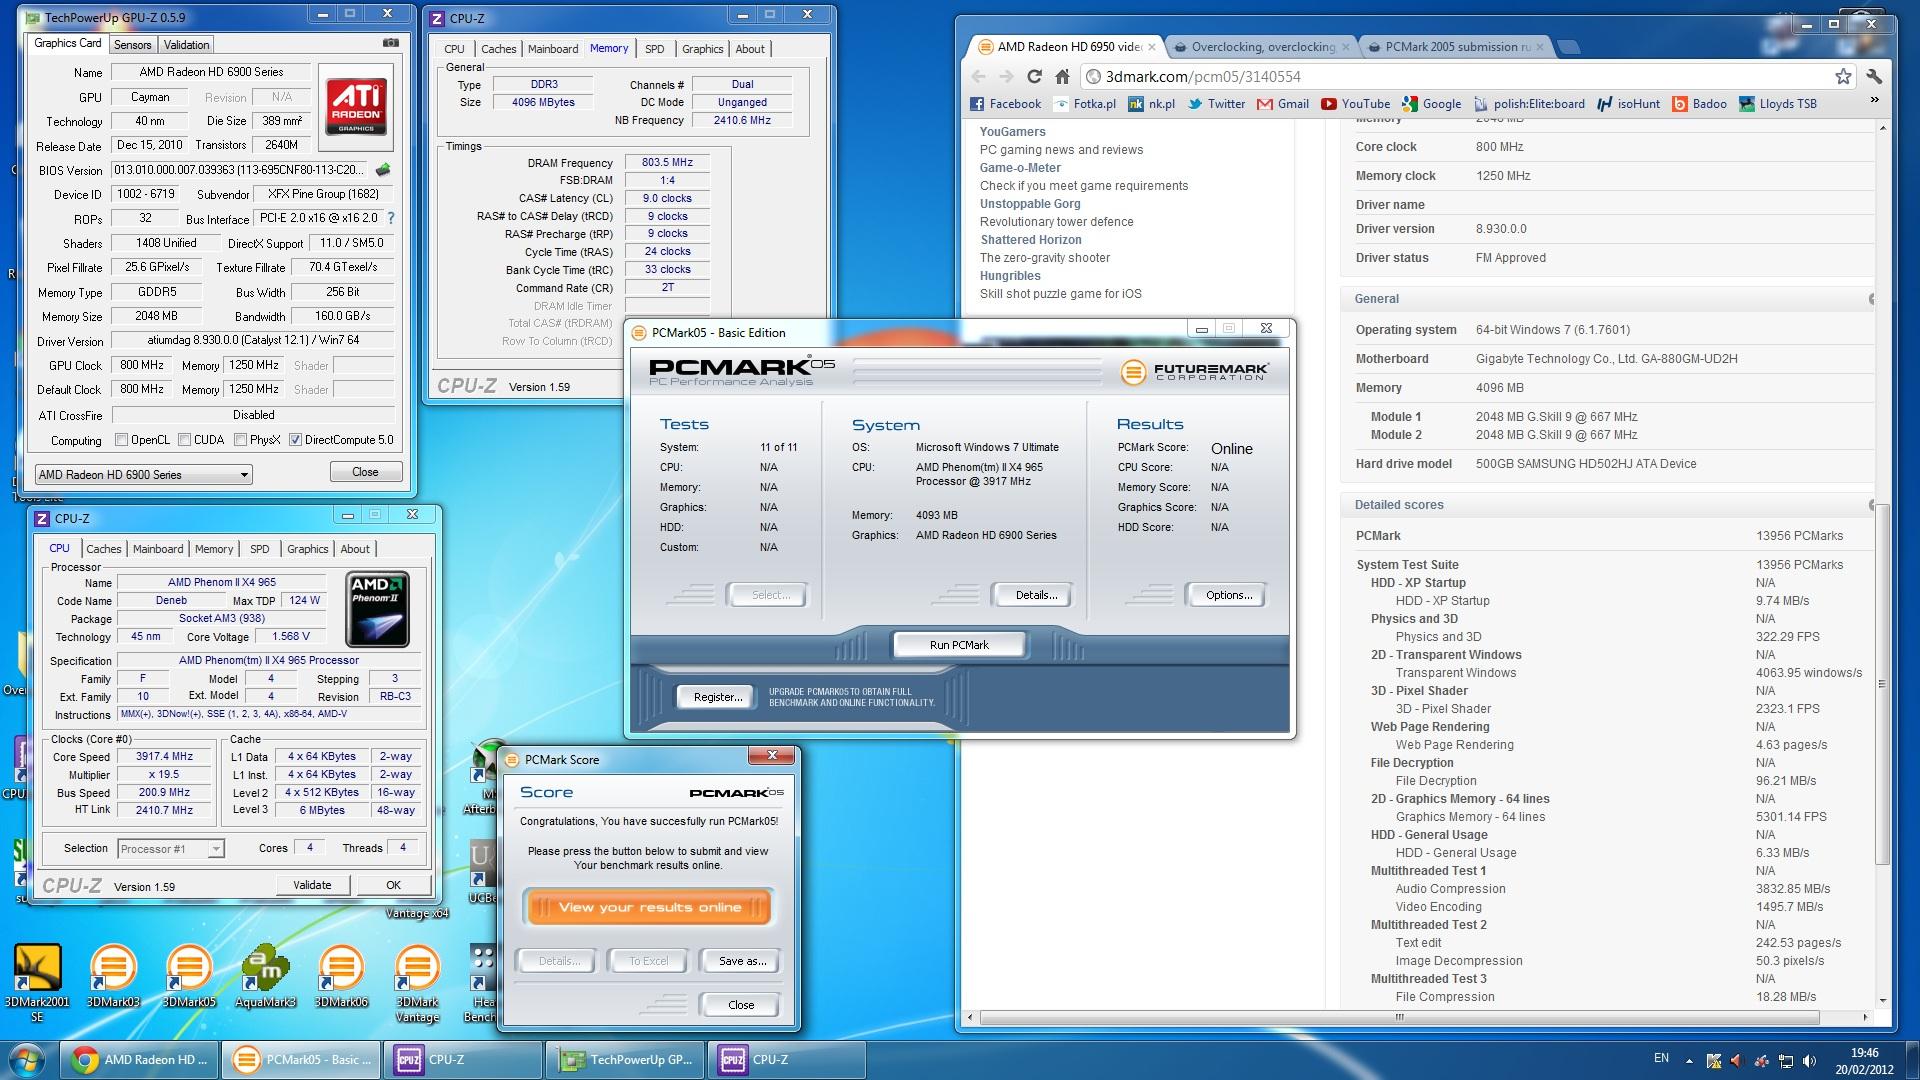1920x1080 pixels.
Task: Click the GPU-Z BIOS save chip icon
Action: (x=382, y=170)
